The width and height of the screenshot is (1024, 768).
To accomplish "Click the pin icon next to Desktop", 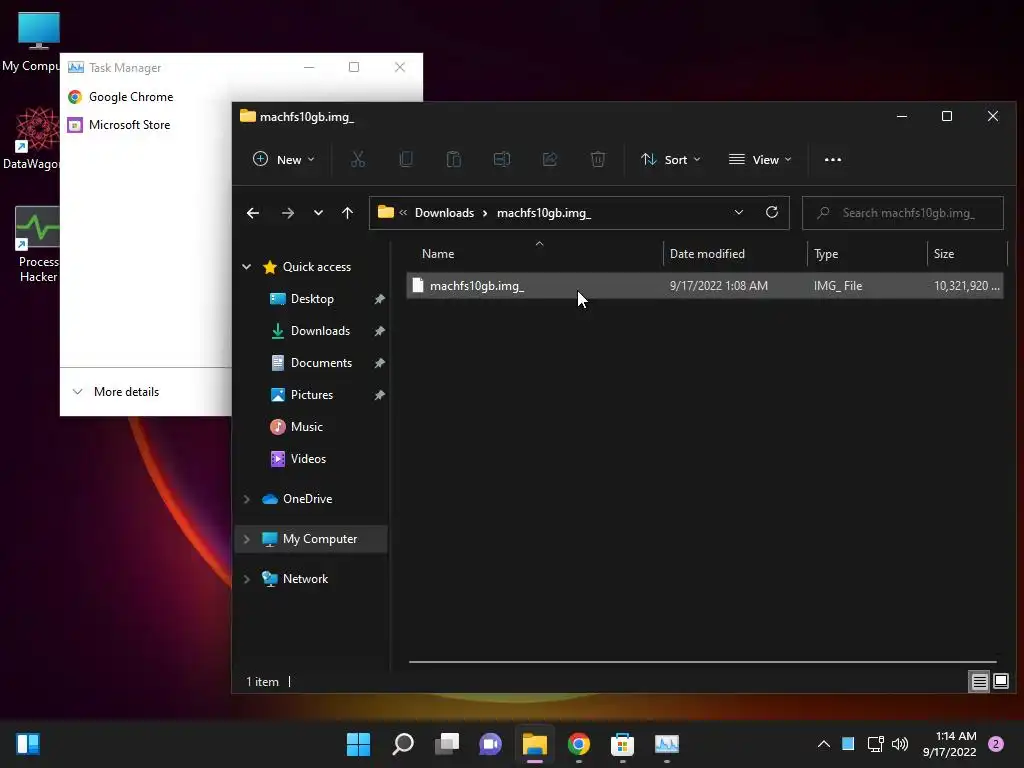I will click(x=379, y=299).
